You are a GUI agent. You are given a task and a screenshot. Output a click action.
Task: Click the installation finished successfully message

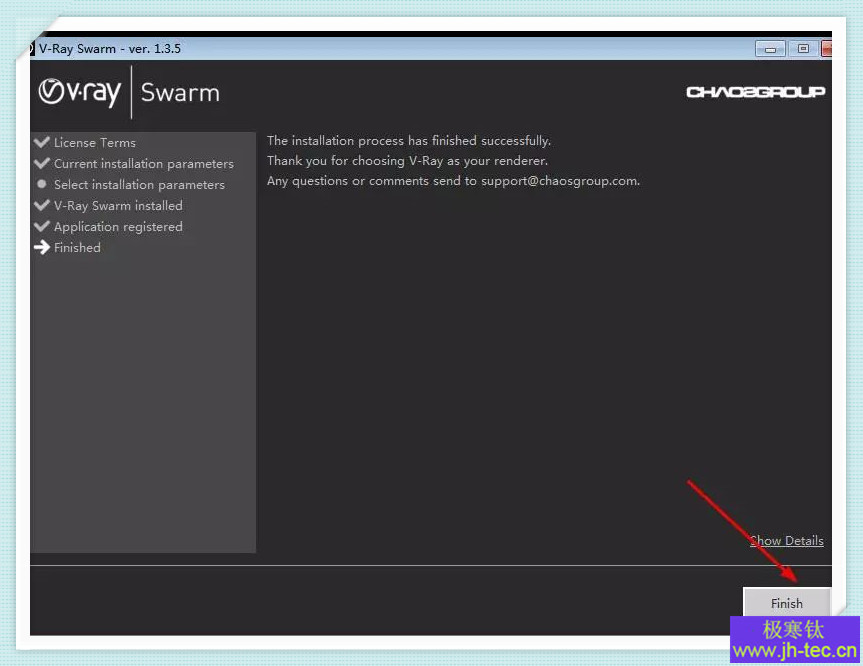tap(409, 141)
